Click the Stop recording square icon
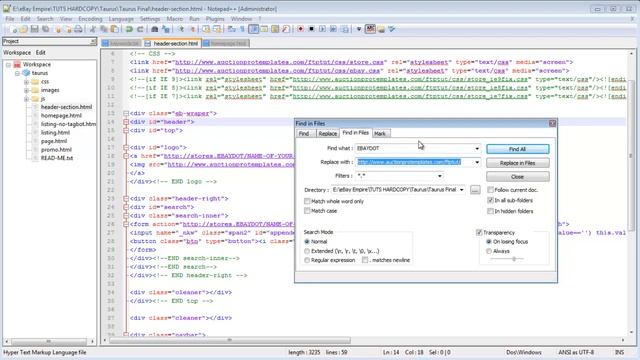Image resolution: width=640 pixels, height=360 pixels. 311,29
